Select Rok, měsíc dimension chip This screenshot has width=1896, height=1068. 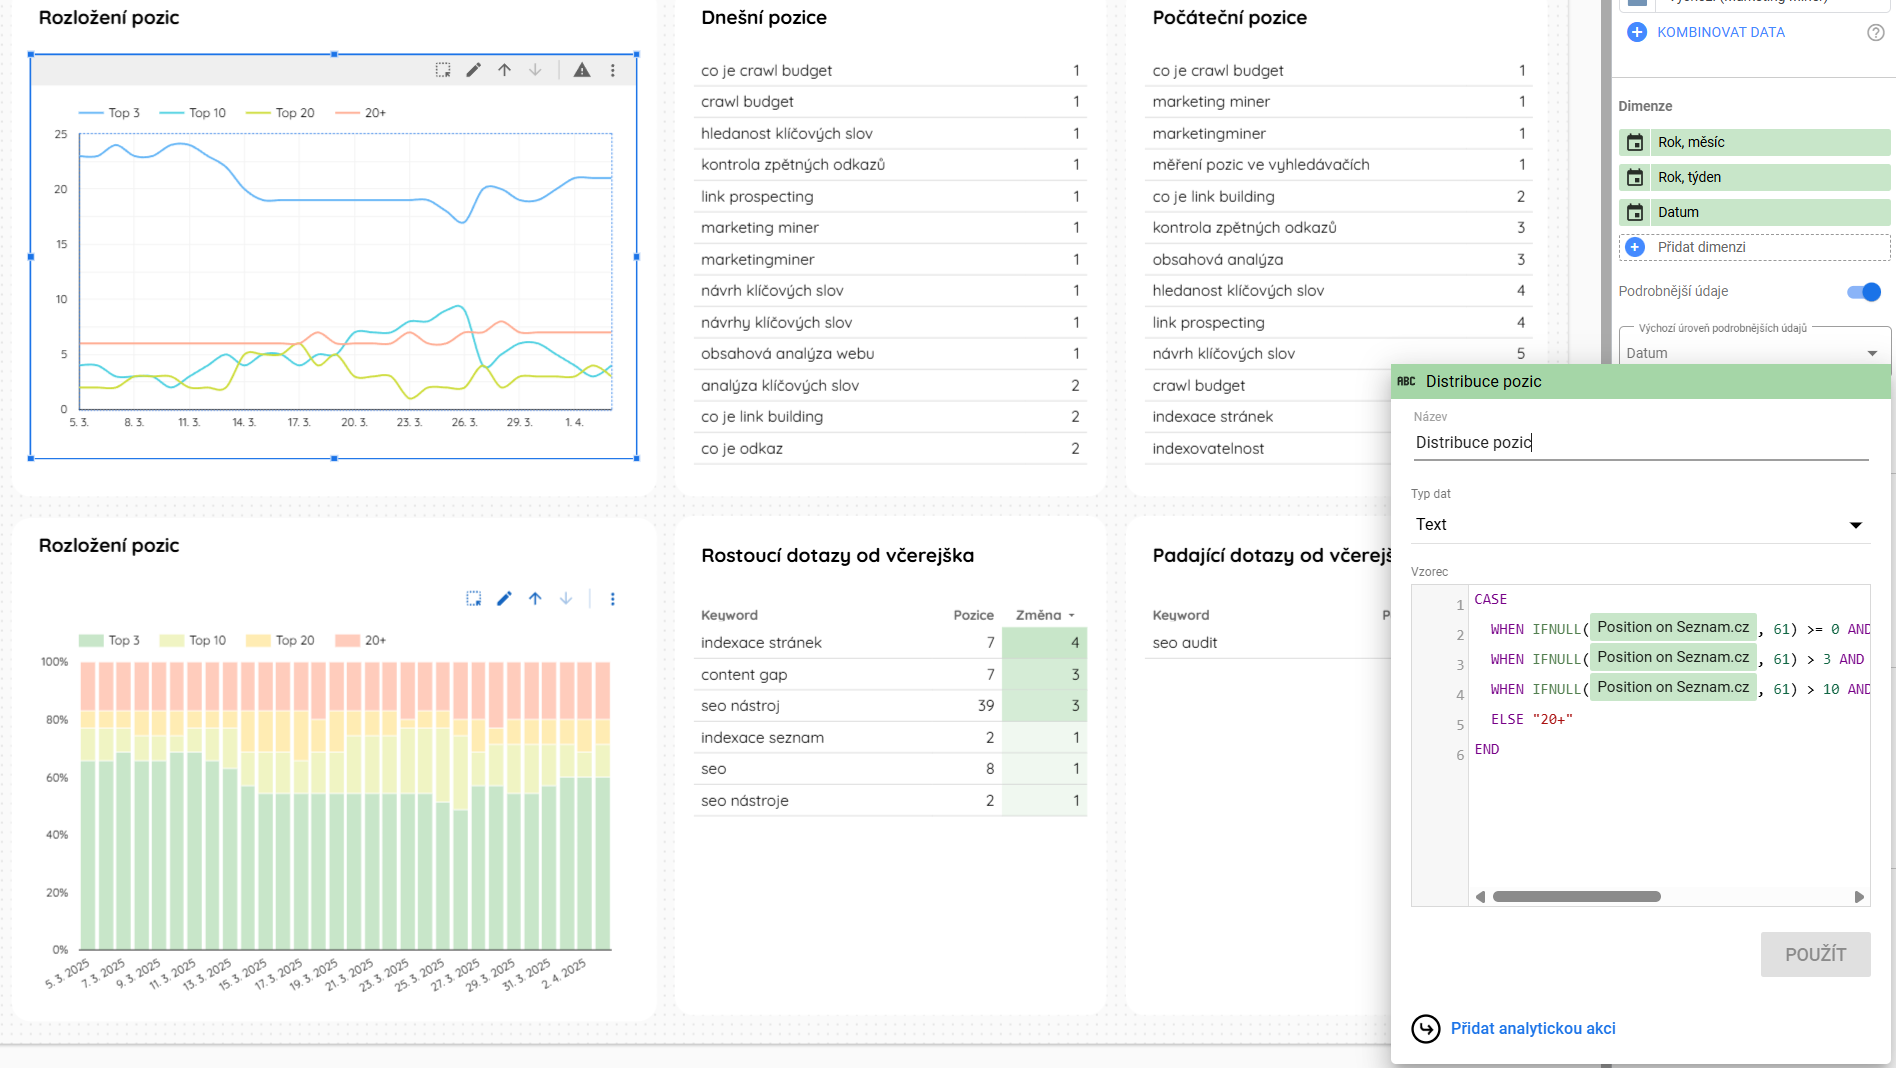tap(1754, 142)
